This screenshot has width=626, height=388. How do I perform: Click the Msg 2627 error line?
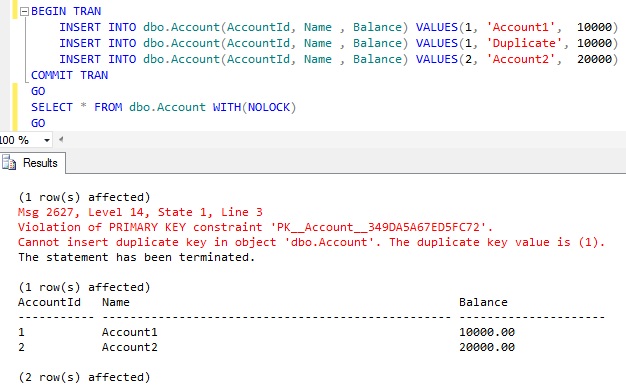pyautogui.click(x=140, y=212)
